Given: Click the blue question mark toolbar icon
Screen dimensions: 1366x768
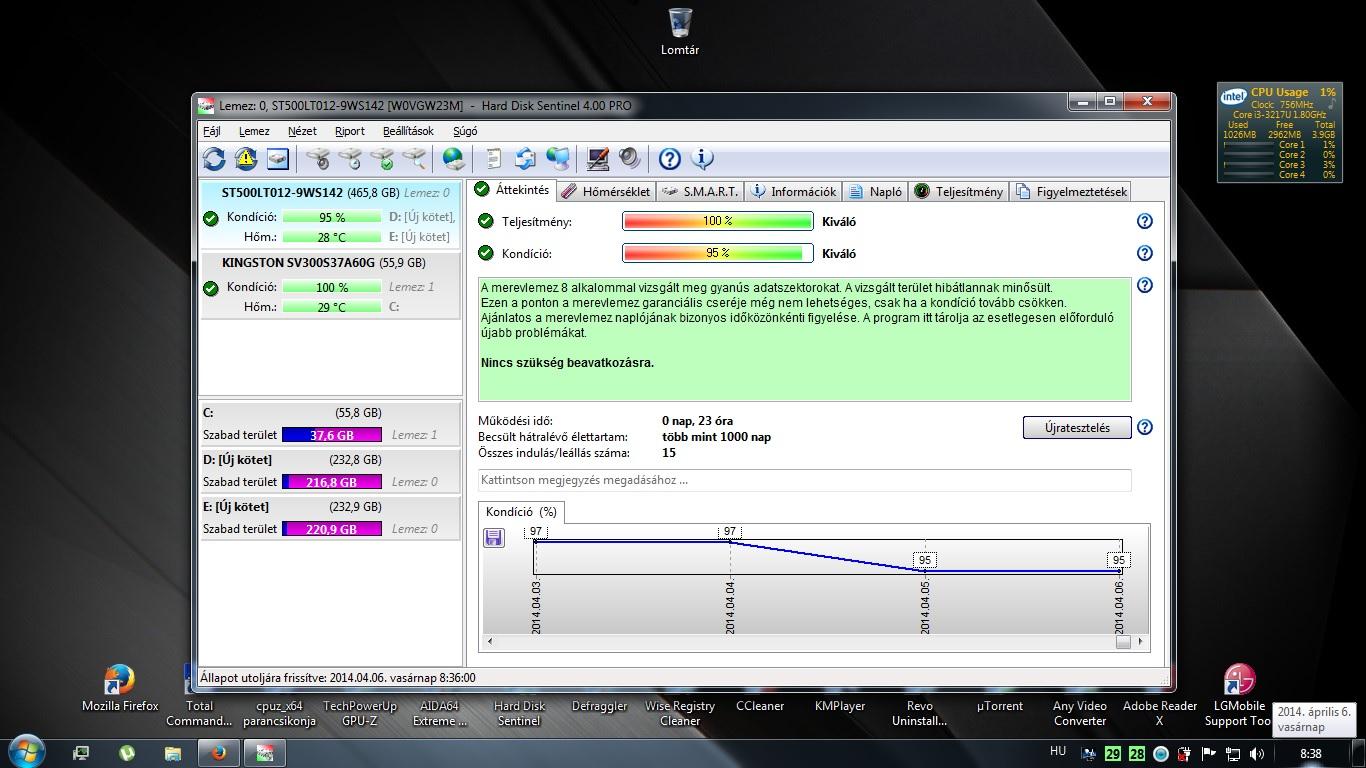Looking at the screenshot, I should 670,158.
